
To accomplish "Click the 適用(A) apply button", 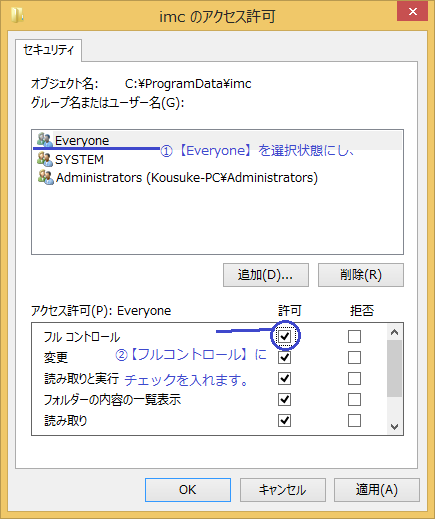I will (377, 490).
